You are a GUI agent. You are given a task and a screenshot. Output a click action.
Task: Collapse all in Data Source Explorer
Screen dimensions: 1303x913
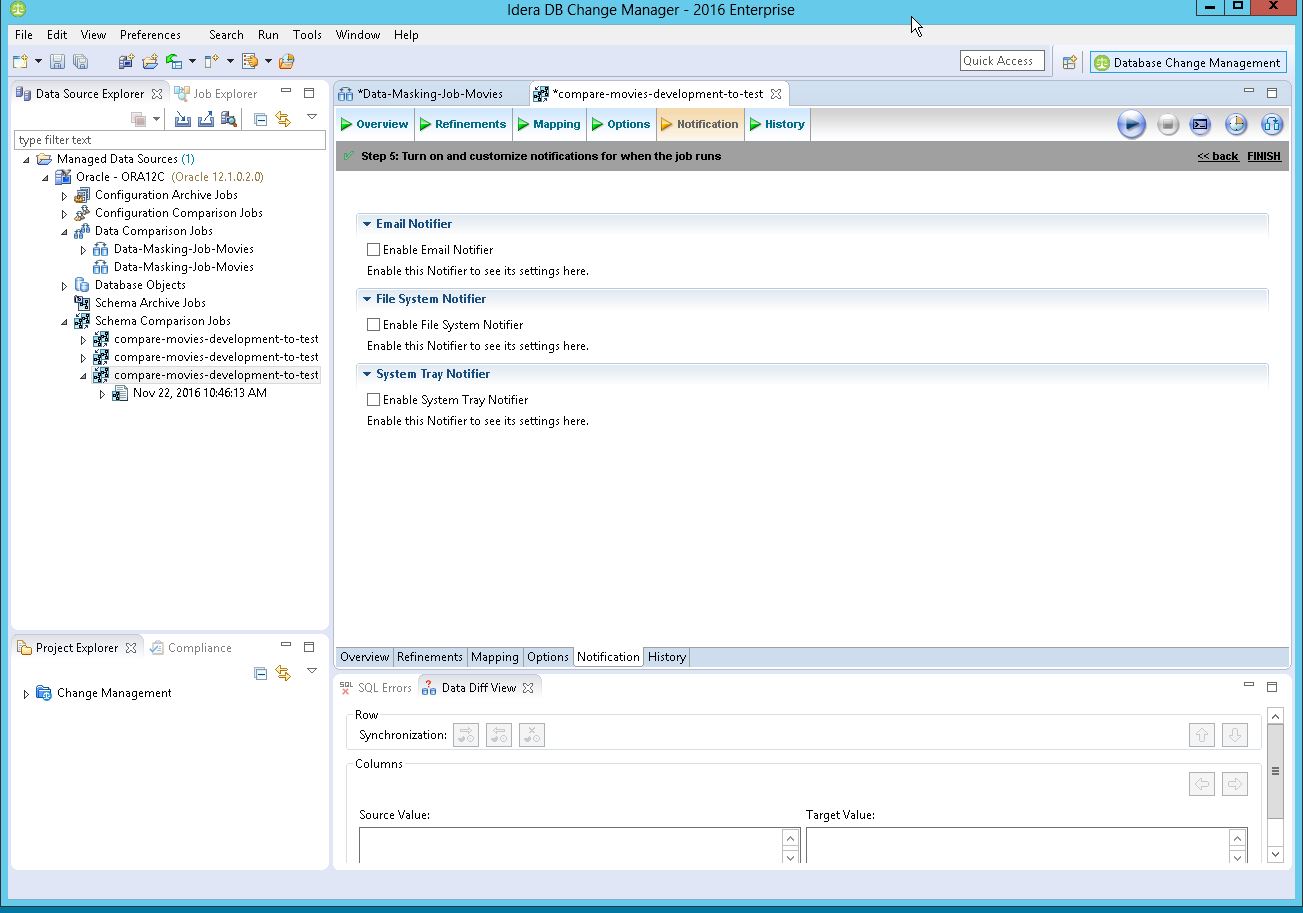point(260,119)
